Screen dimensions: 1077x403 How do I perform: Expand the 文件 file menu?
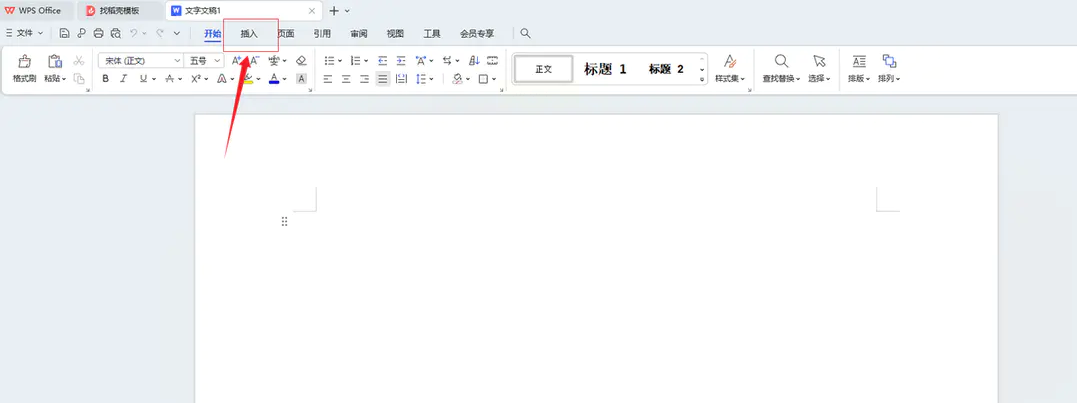[25, 33]
